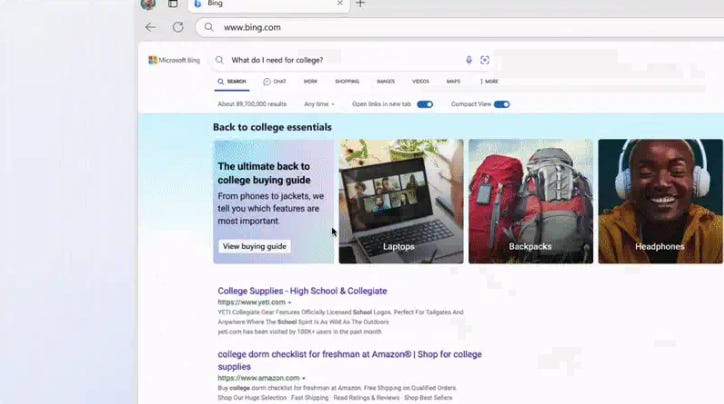Expand the yeti.com URL dropdown arrow
Viewport: 724px width, 404px height.
pyautogui.click(x=290, y=303)
